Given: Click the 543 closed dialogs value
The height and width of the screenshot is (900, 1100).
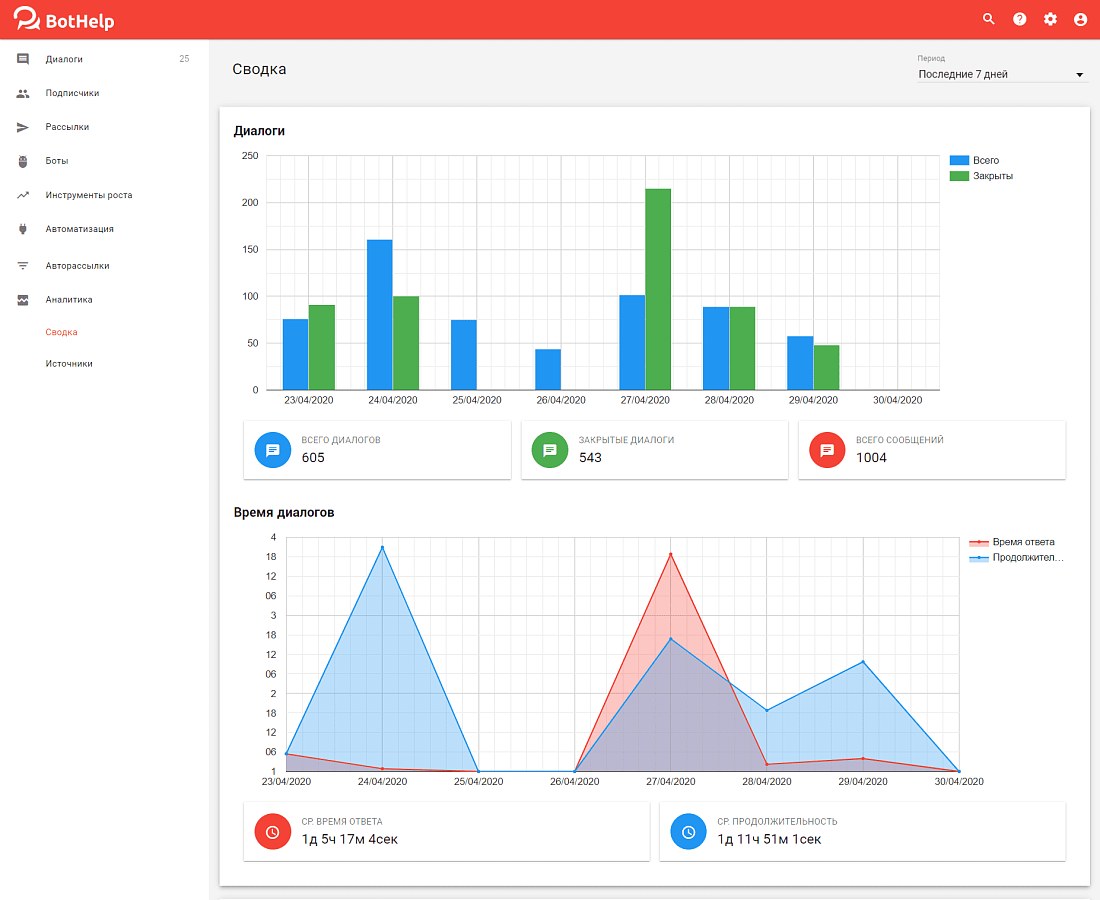Looking at the screenshot, I should tap(590, 457).
